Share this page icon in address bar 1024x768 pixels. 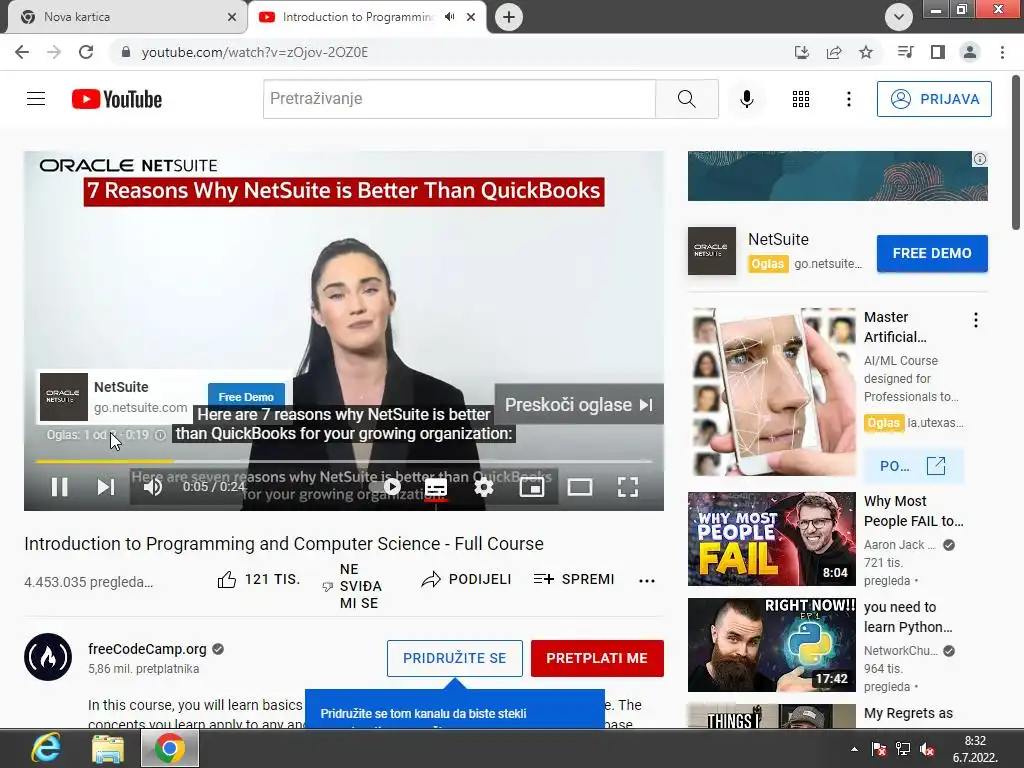[834, 52]
